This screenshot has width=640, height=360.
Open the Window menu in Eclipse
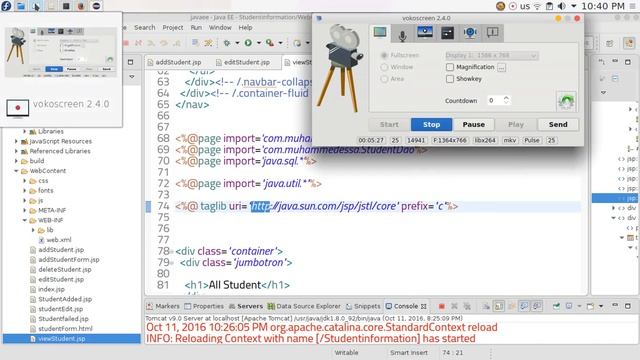[220, 27]
